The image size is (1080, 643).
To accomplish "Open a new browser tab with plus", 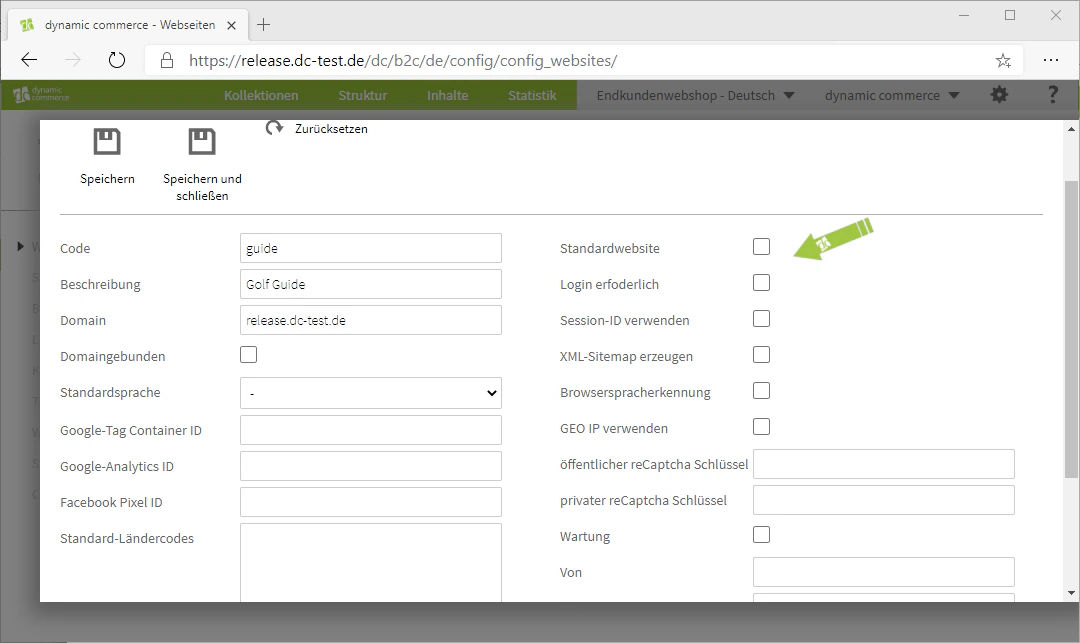I will 263,25.
